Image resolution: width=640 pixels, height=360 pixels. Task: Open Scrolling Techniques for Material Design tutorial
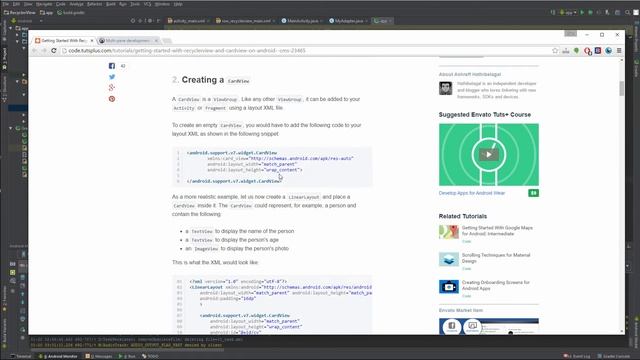click(496, 258)
